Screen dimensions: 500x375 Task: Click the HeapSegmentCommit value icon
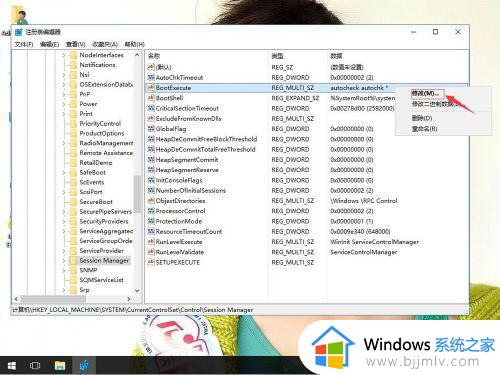pyautogui.click(x=151, y=160)
